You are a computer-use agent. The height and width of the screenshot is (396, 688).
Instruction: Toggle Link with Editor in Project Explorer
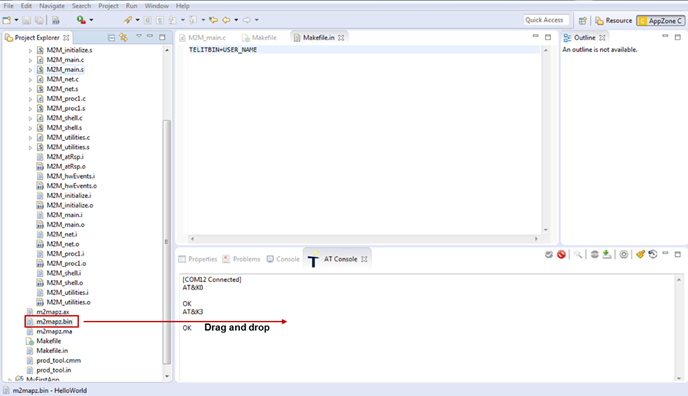click(124, 38)
